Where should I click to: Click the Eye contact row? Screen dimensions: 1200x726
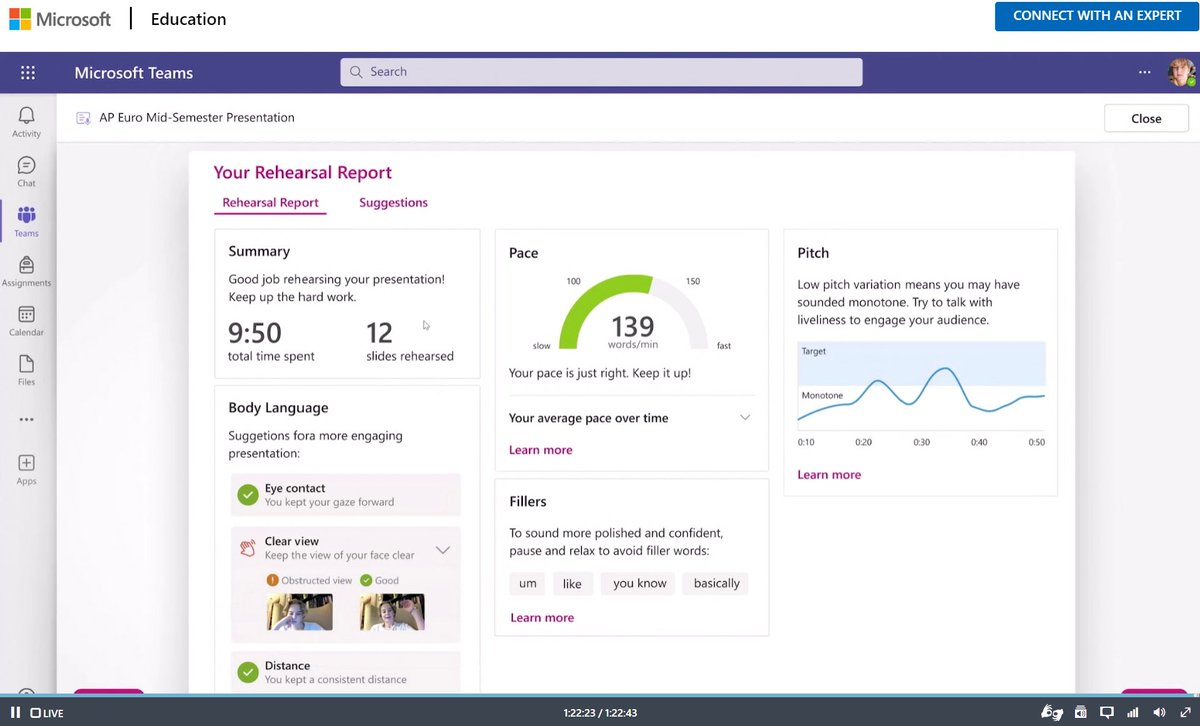[345, 495]
